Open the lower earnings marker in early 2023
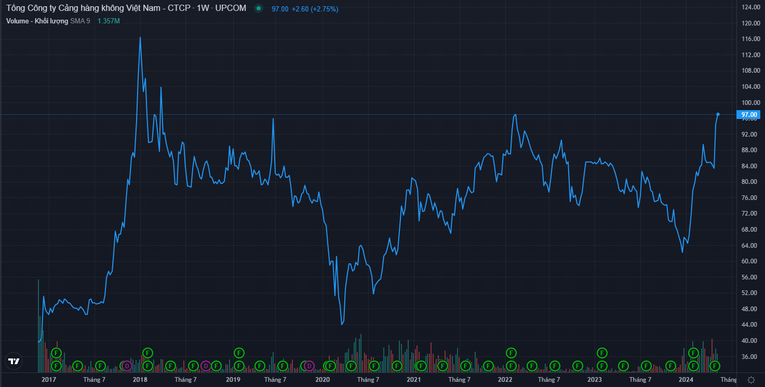765x387 pixels. (x=602, y=366)
